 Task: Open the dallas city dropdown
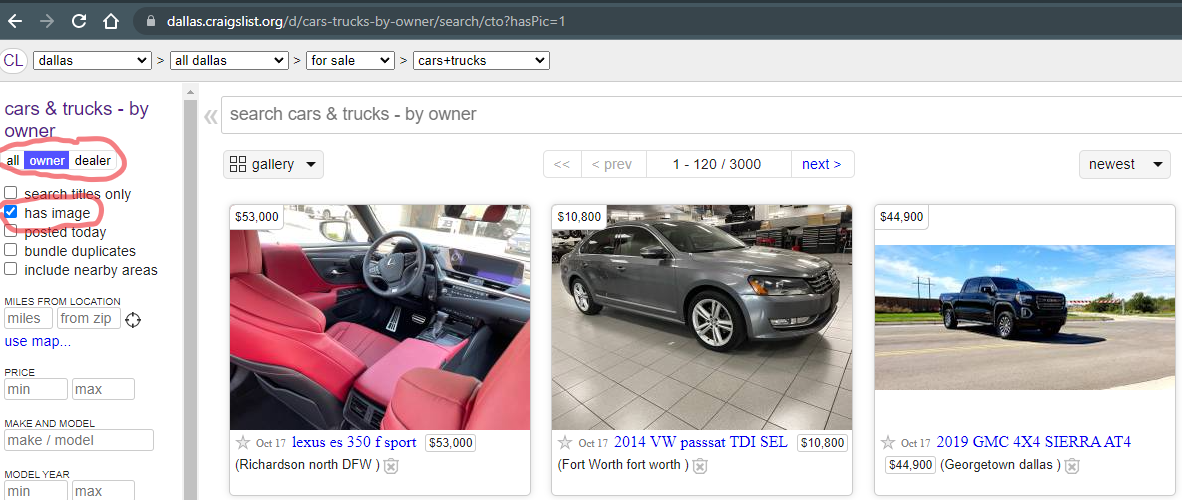pyautogui.click(x=93, y=60)
